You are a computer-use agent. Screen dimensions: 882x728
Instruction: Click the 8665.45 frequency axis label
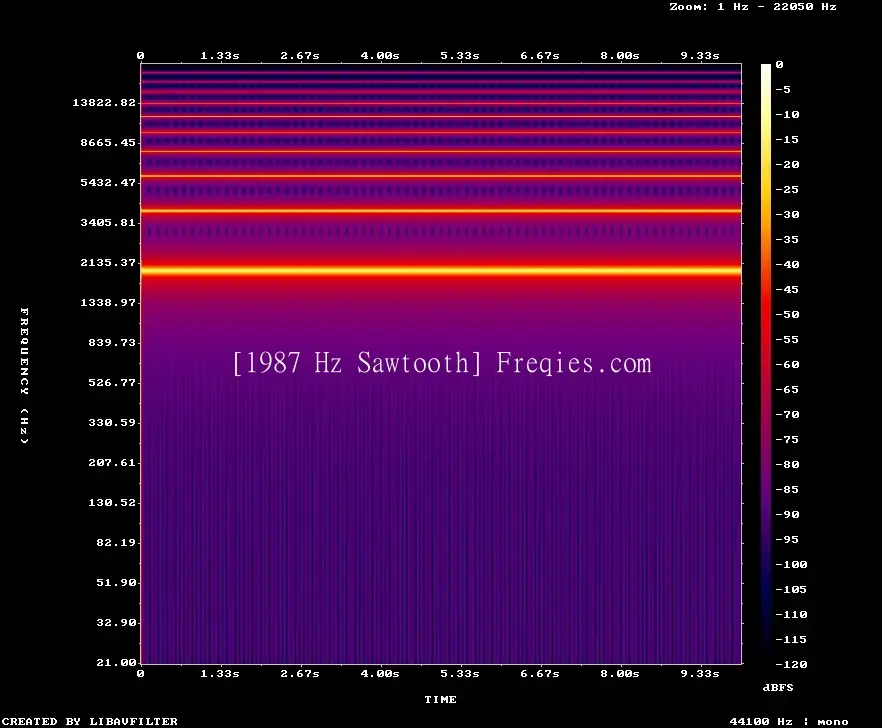point(108,142)
